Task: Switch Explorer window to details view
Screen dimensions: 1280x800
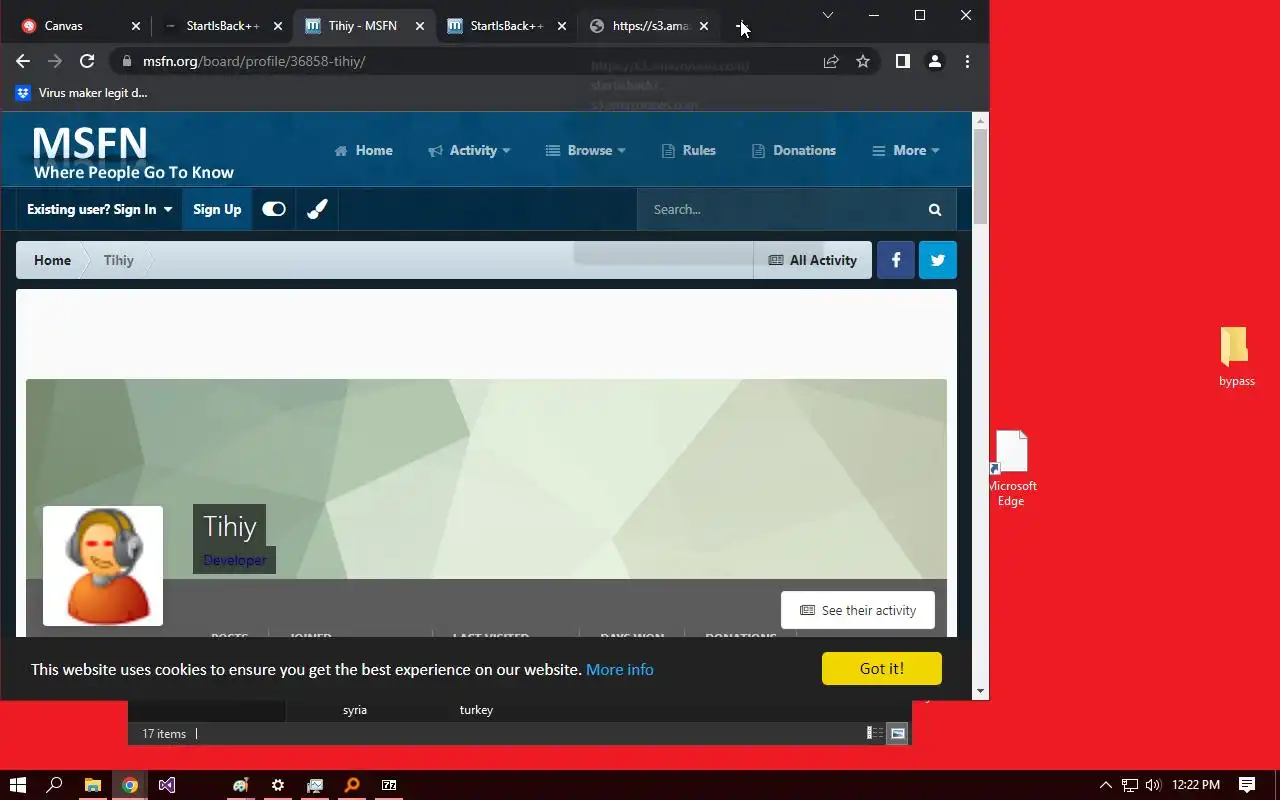Action: pos(875,733)
